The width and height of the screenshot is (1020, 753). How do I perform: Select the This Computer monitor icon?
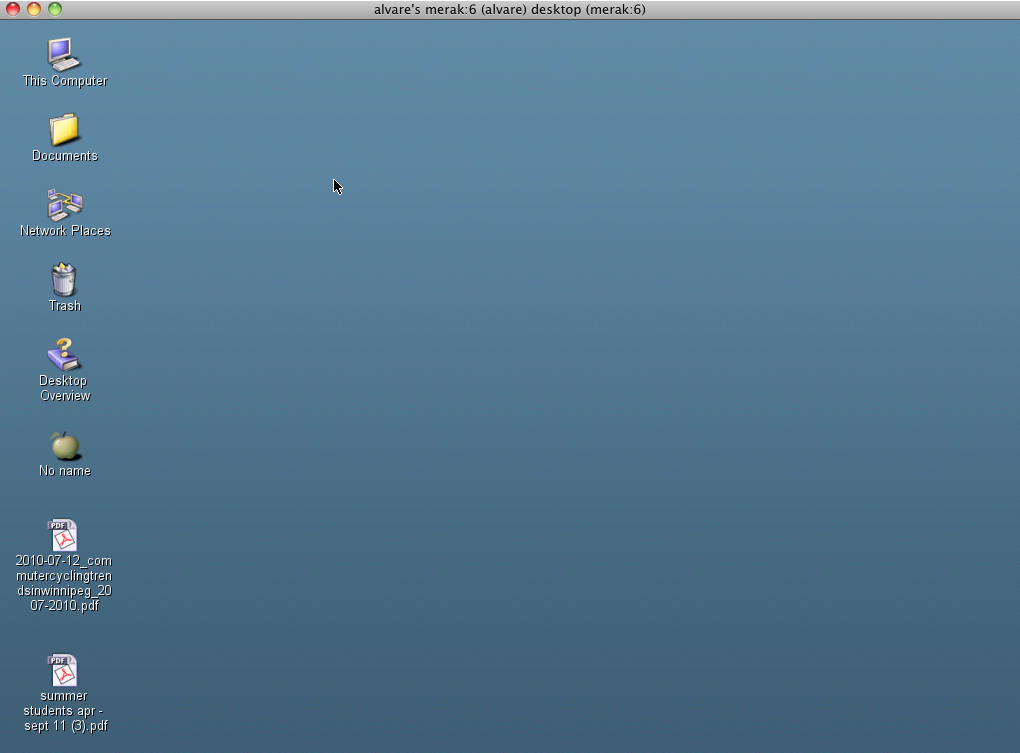pos(64,54)
